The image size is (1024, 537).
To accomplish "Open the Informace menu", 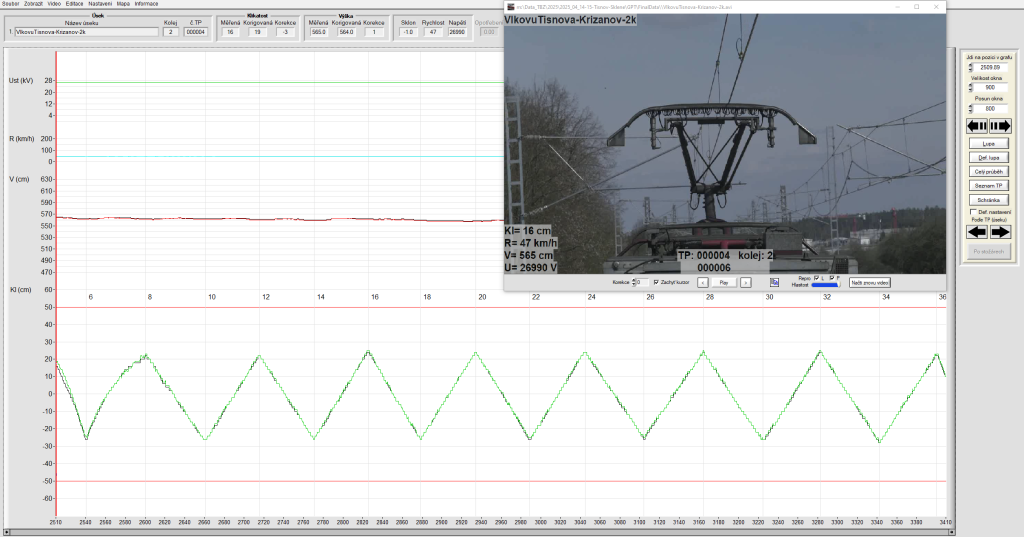I will point(146,4).
